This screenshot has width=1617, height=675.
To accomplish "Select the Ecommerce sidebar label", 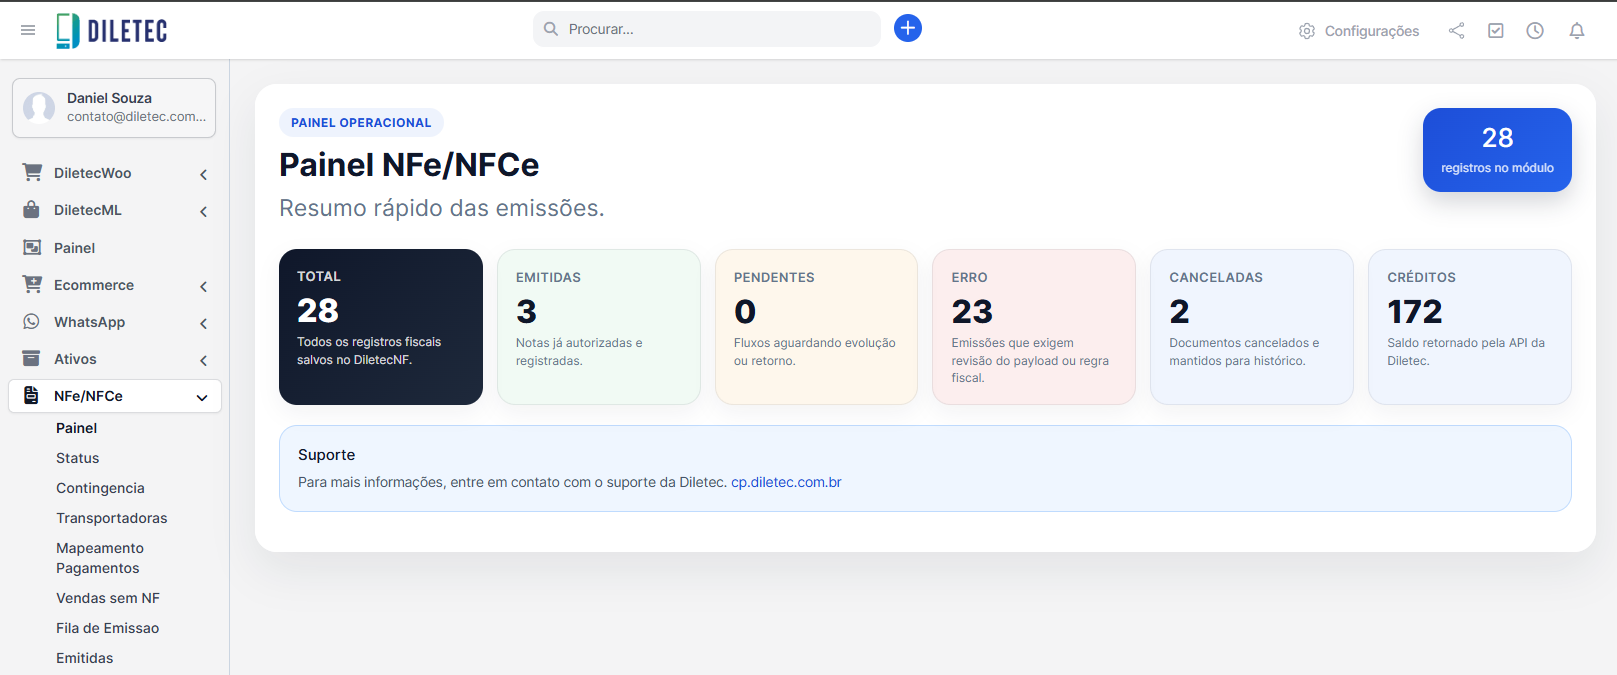I will click(x=94, y=285).
